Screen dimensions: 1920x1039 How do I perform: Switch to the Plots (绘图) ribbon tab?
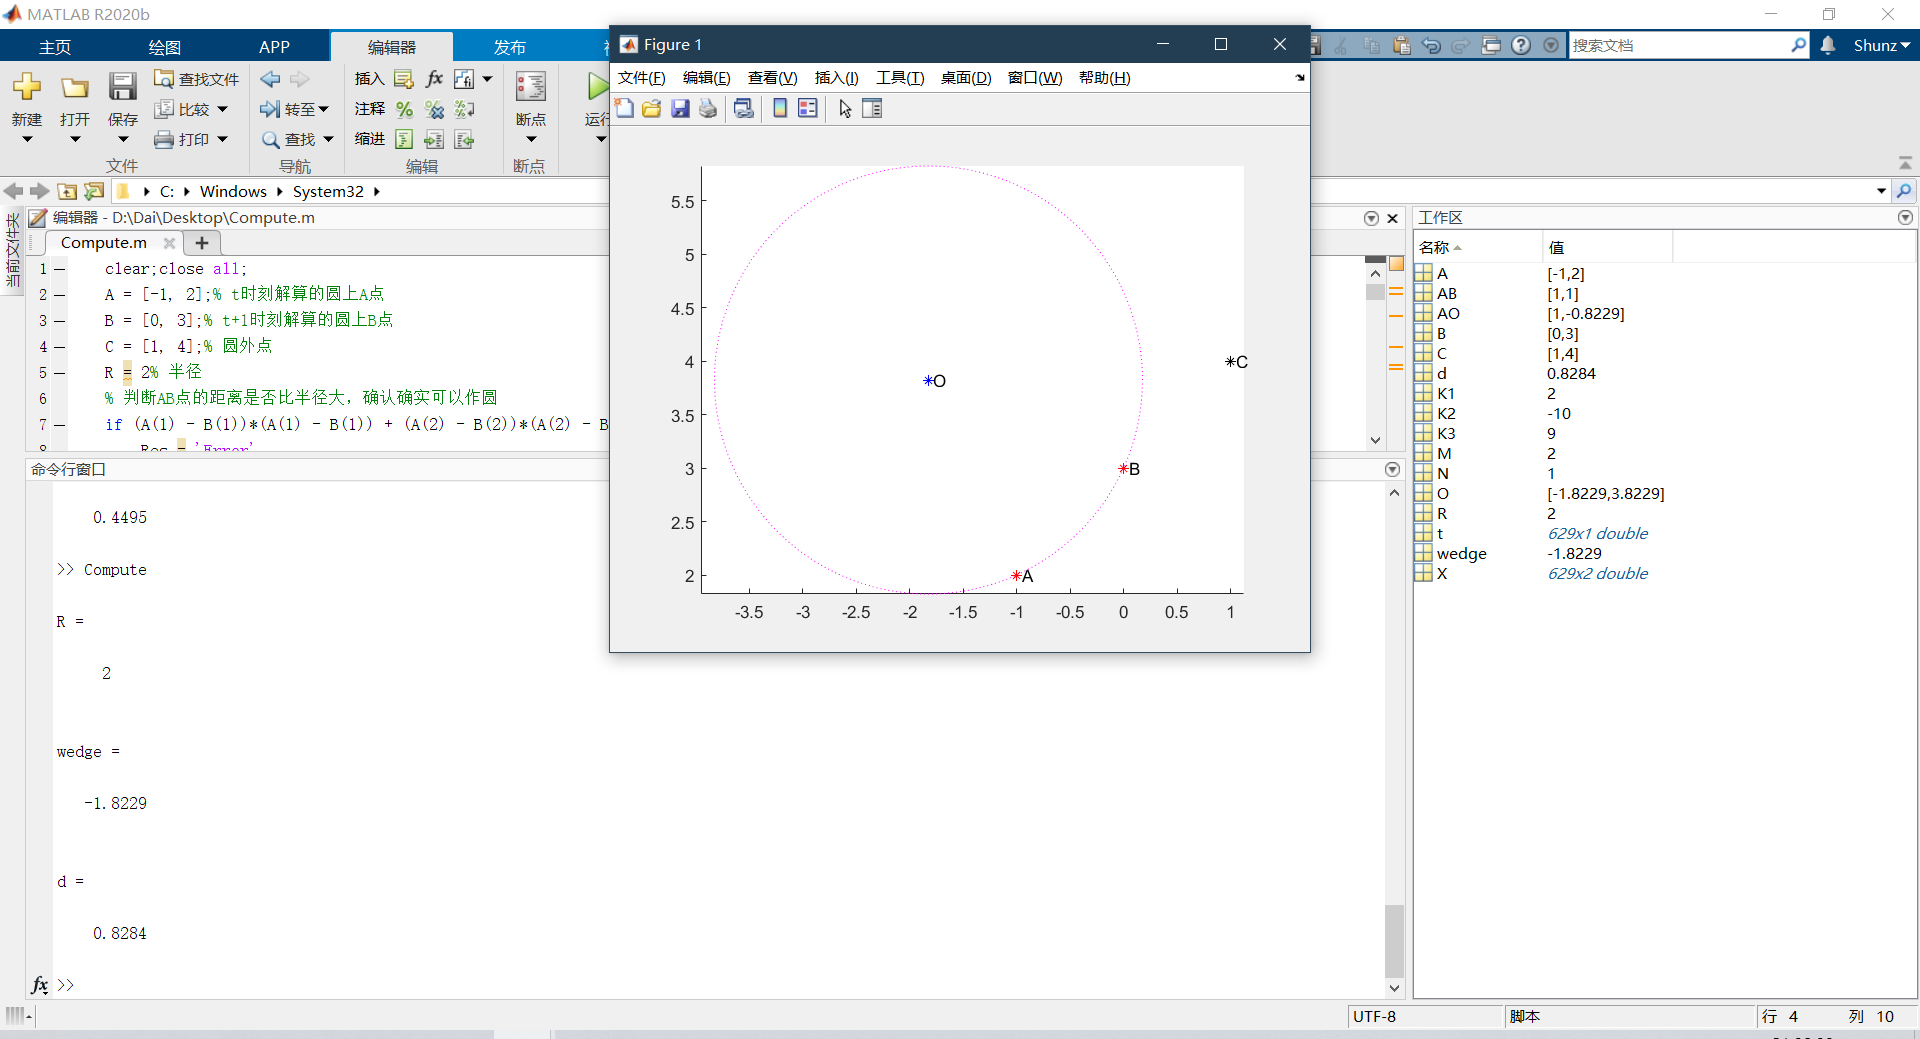[165, 47]
